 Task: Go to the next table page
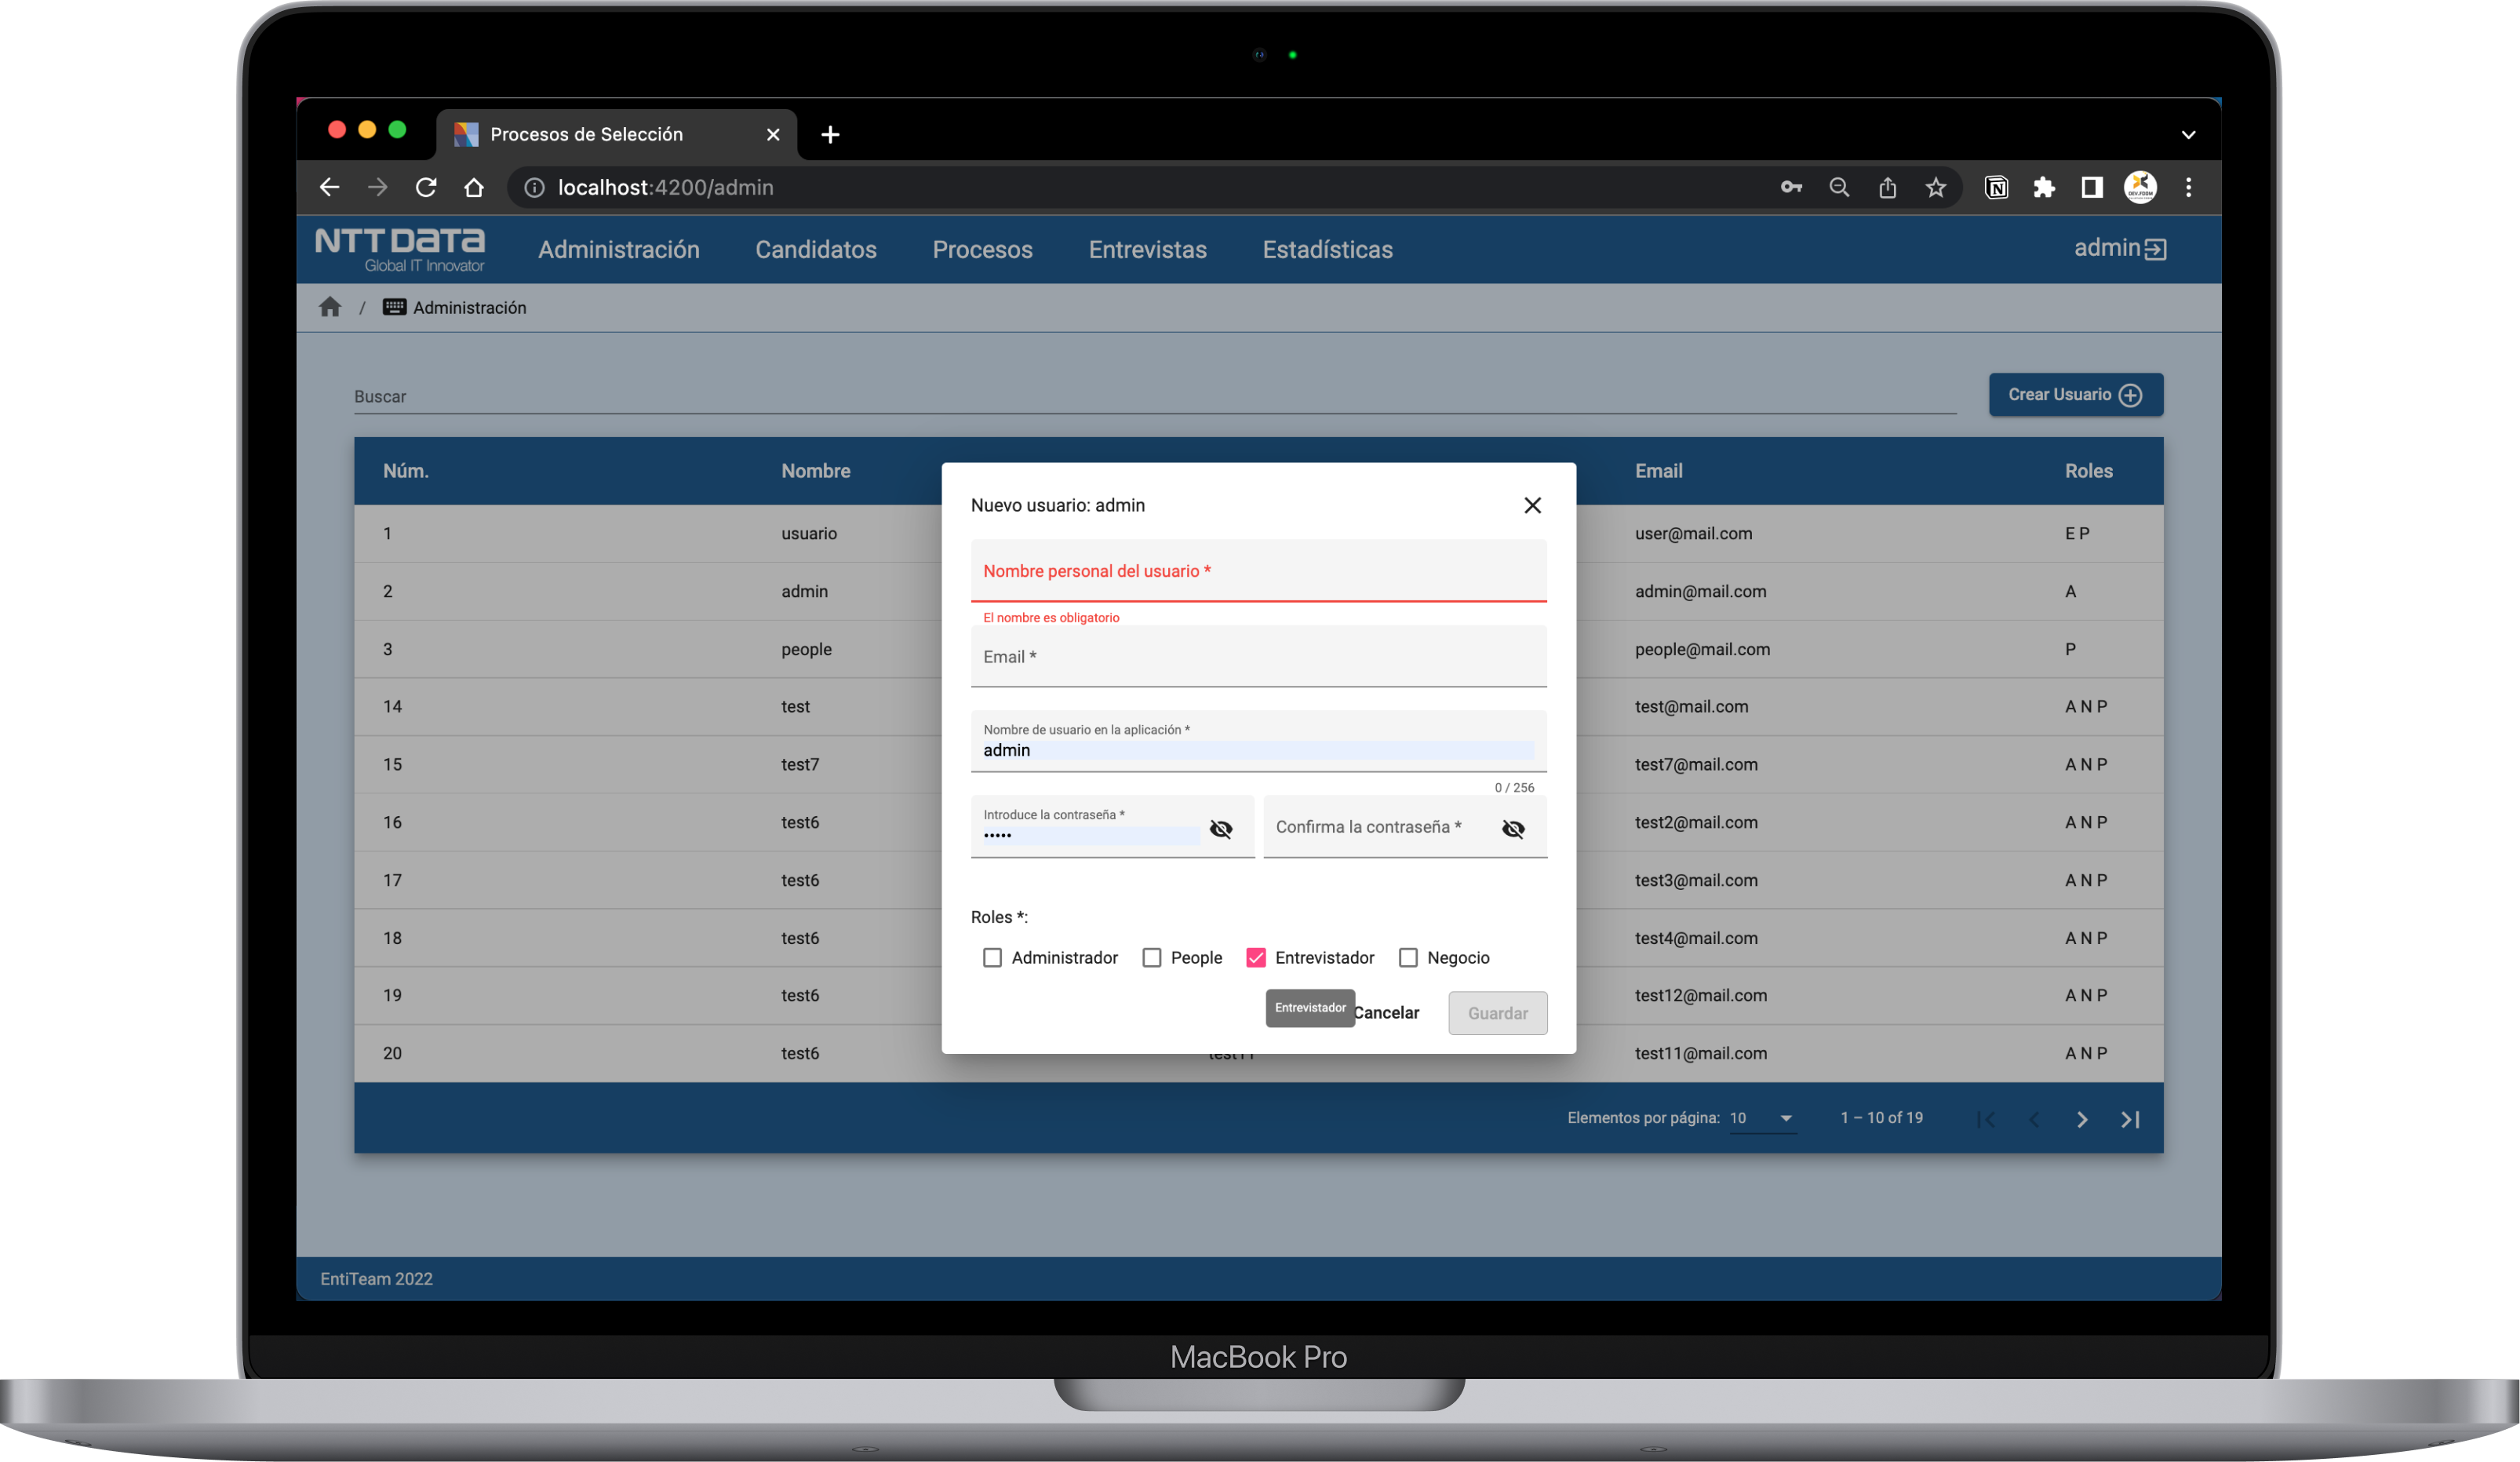(x=2082, y=1119)
